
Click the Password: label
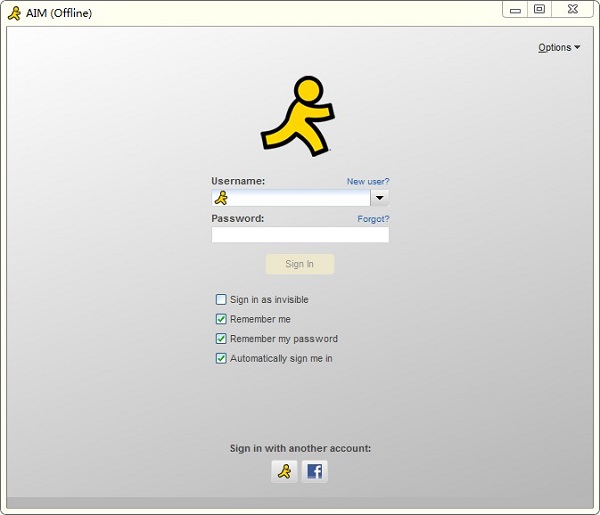[x=238, y=218]
